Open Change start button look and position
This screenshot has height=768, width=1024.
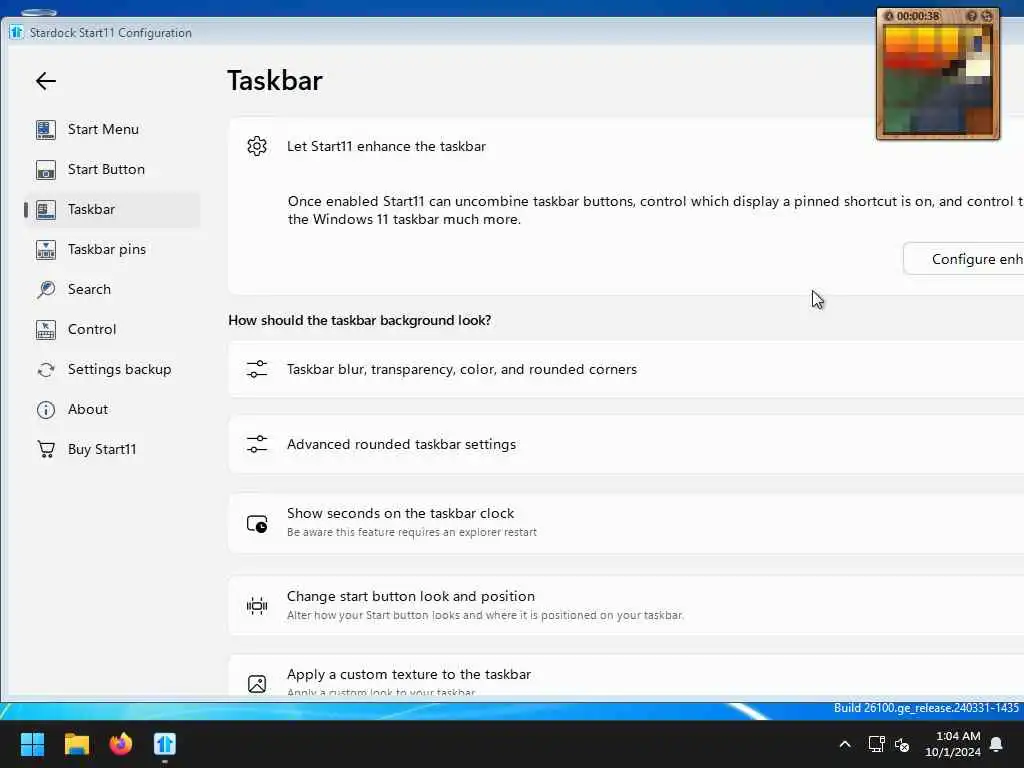pyautogui.click(x=626, y=606)
